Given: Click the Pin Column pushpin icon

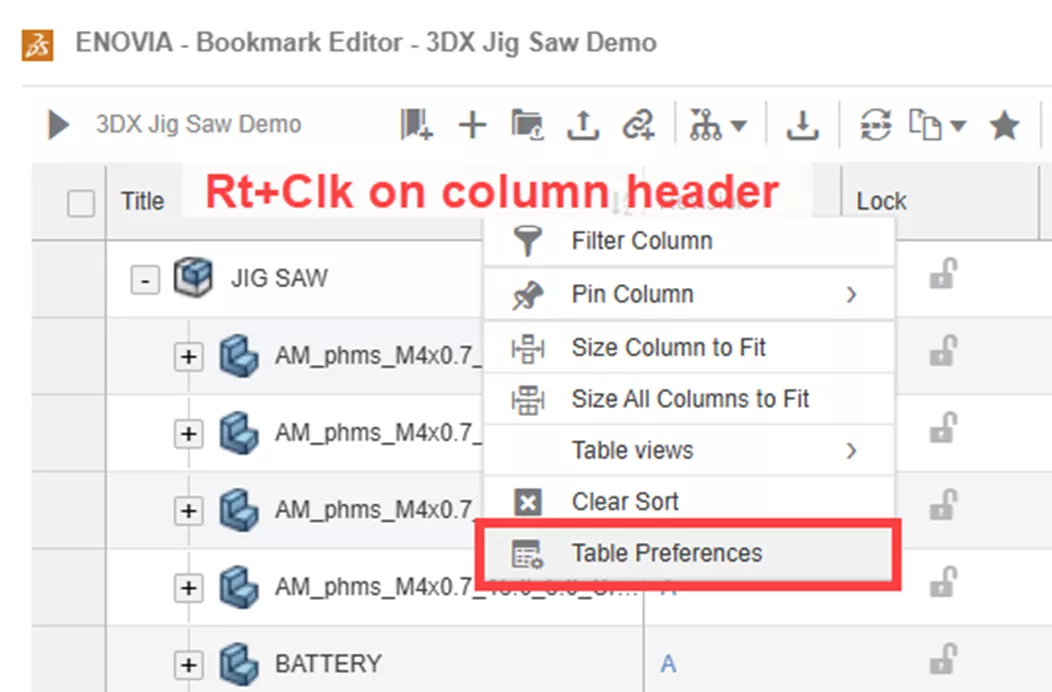Looking at the screenshot, I should (527, 295).
